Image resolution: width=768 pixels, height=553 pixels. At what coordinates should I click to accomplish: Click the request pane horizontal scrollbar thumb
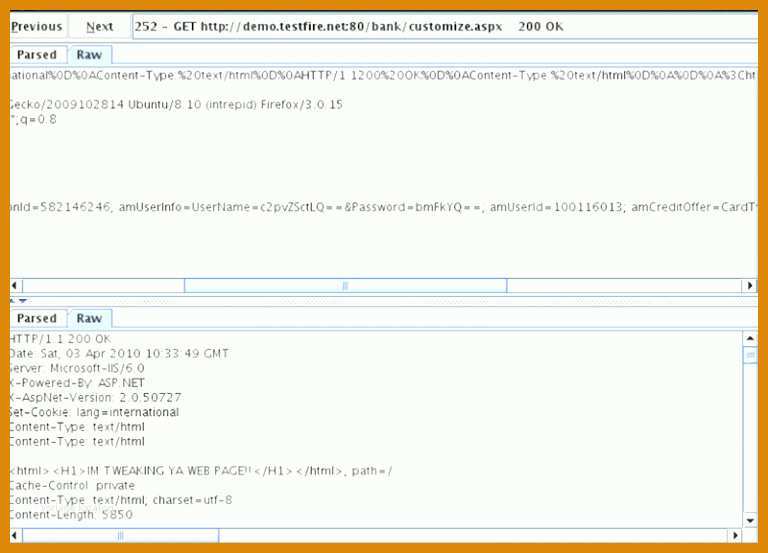coord(345,286)
